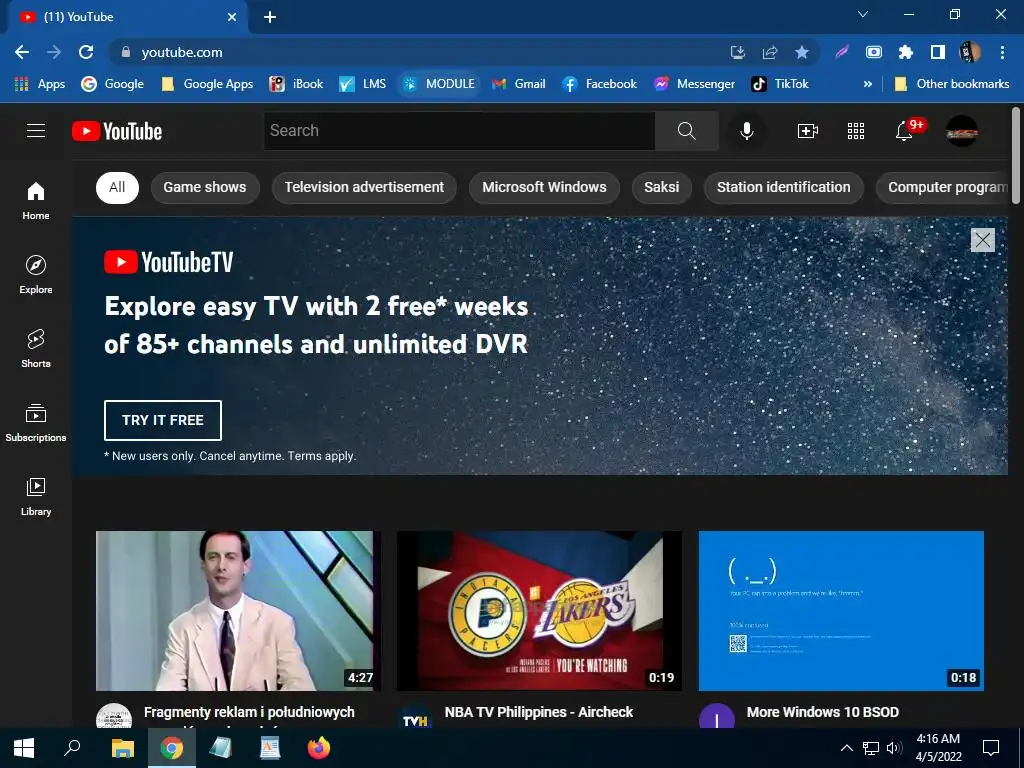
Task: Select the All filter chip
Action: pos(117,187)
